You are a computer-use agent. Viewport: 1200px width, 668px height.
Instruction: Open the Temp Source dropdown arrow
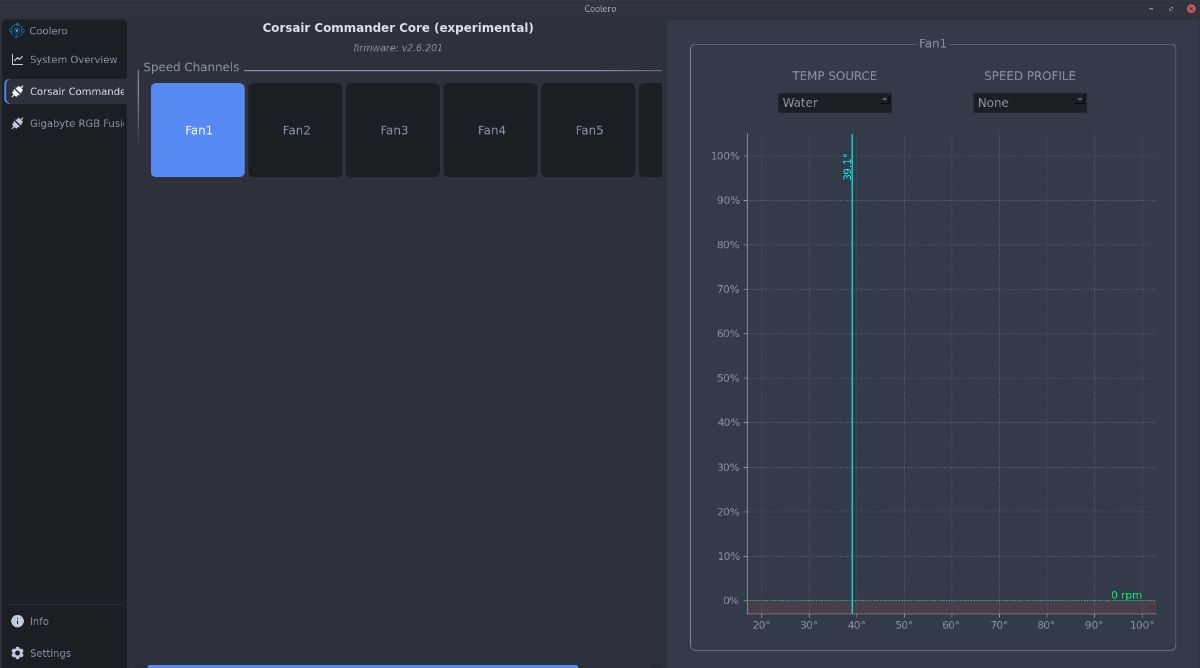884,100
